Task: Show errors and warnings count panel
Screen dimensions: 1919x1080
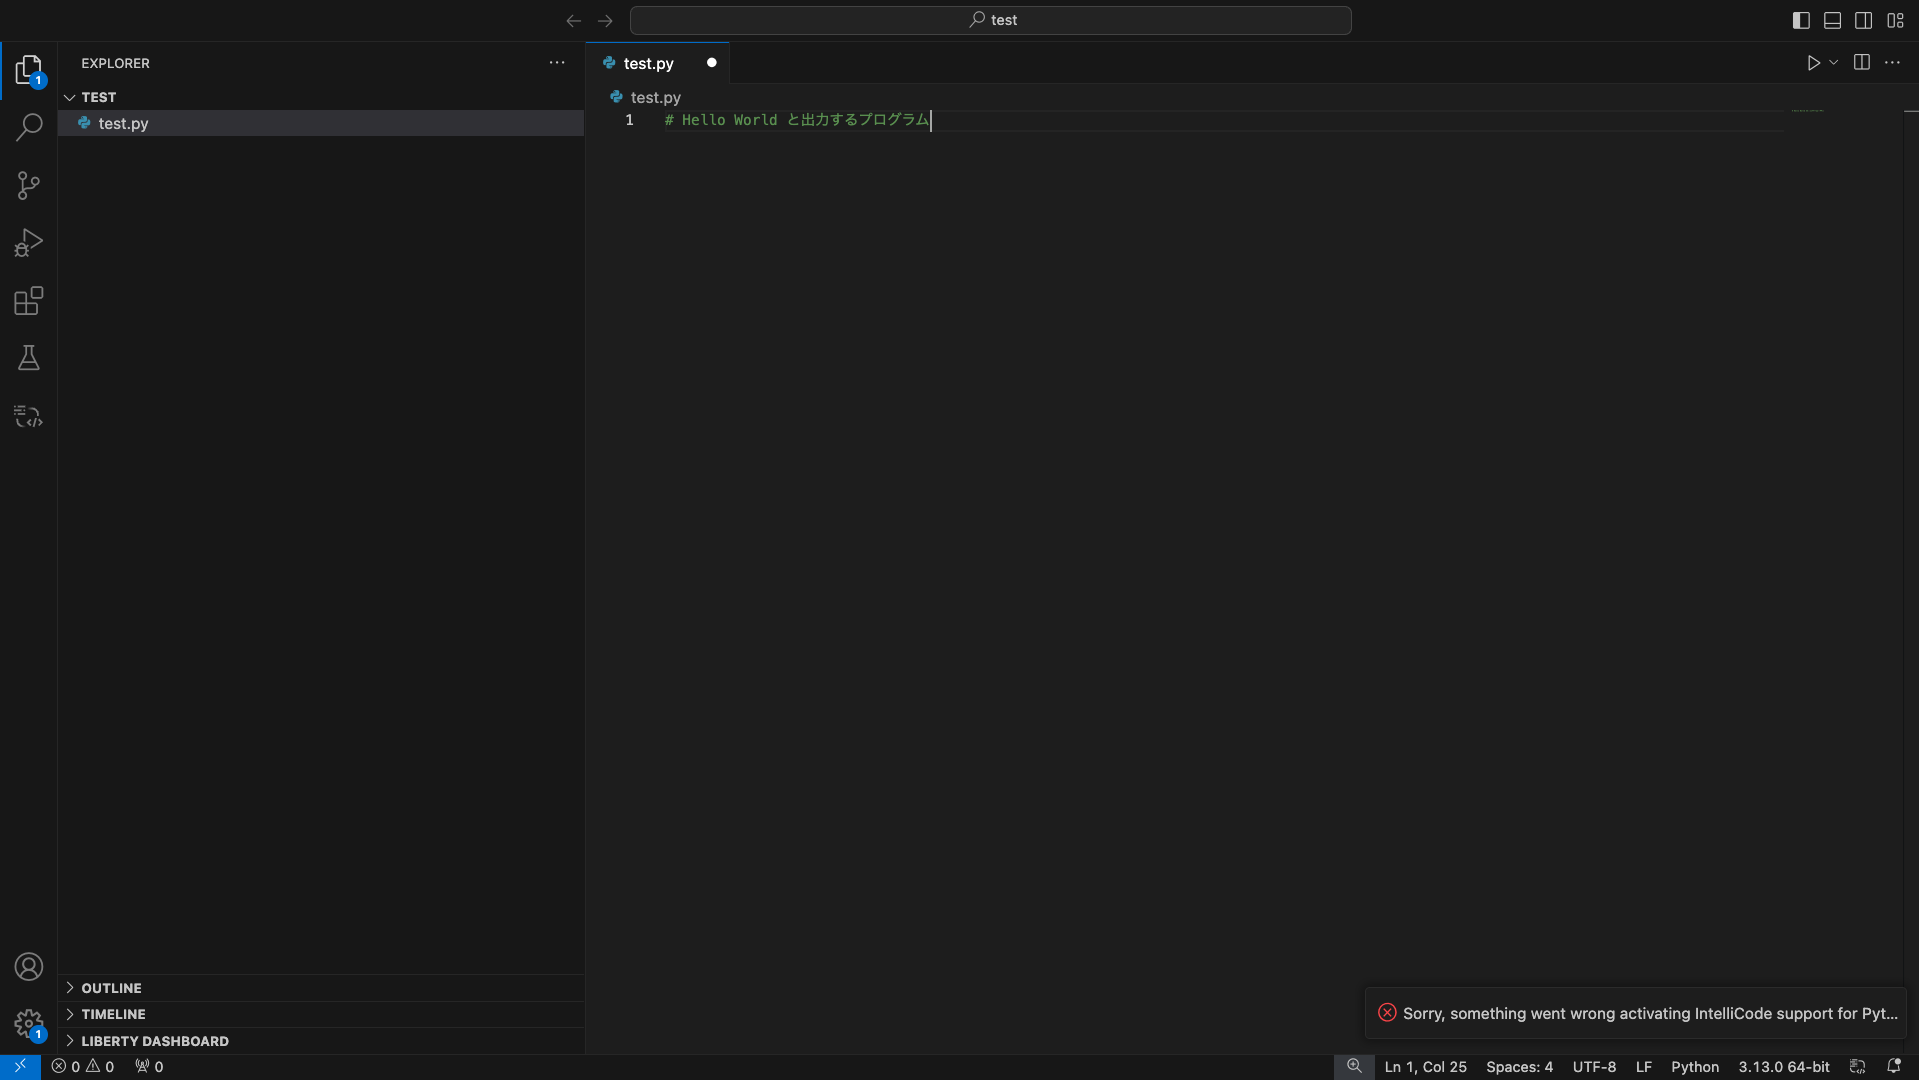Action: point(83,1067)
